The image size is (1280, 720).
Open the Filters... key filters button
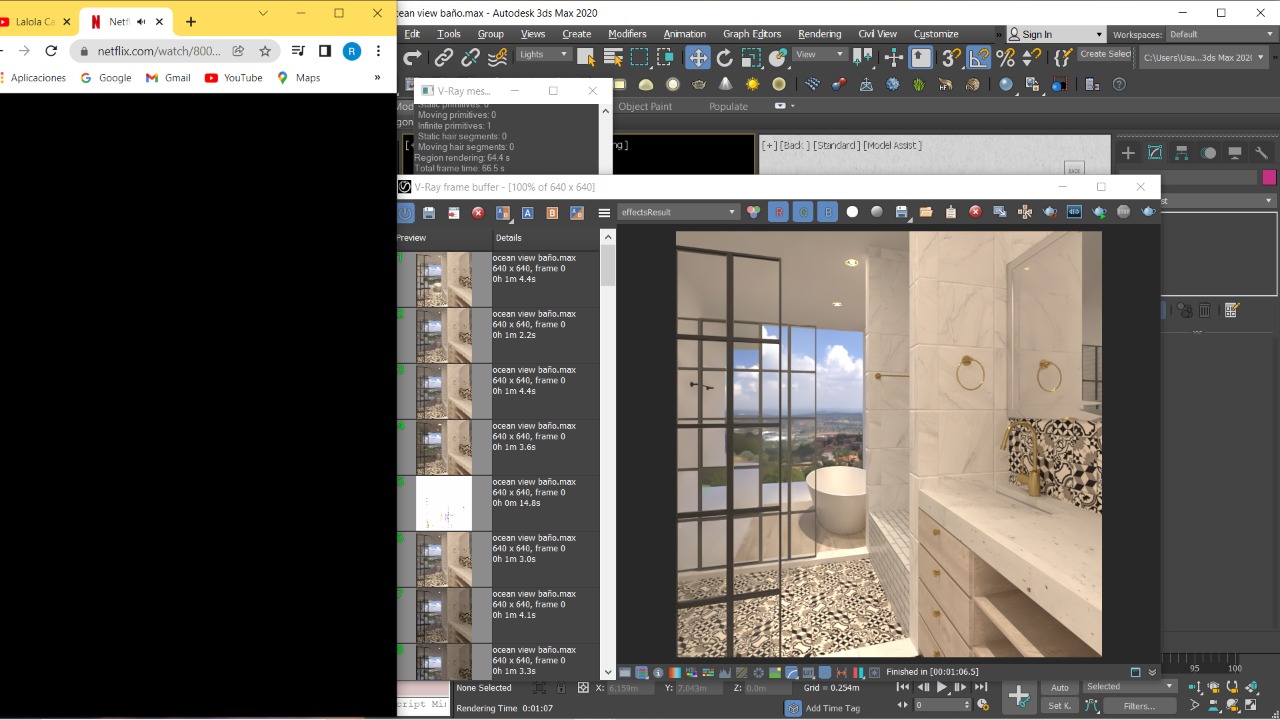pyautogui.click(x=1139, y=706)
